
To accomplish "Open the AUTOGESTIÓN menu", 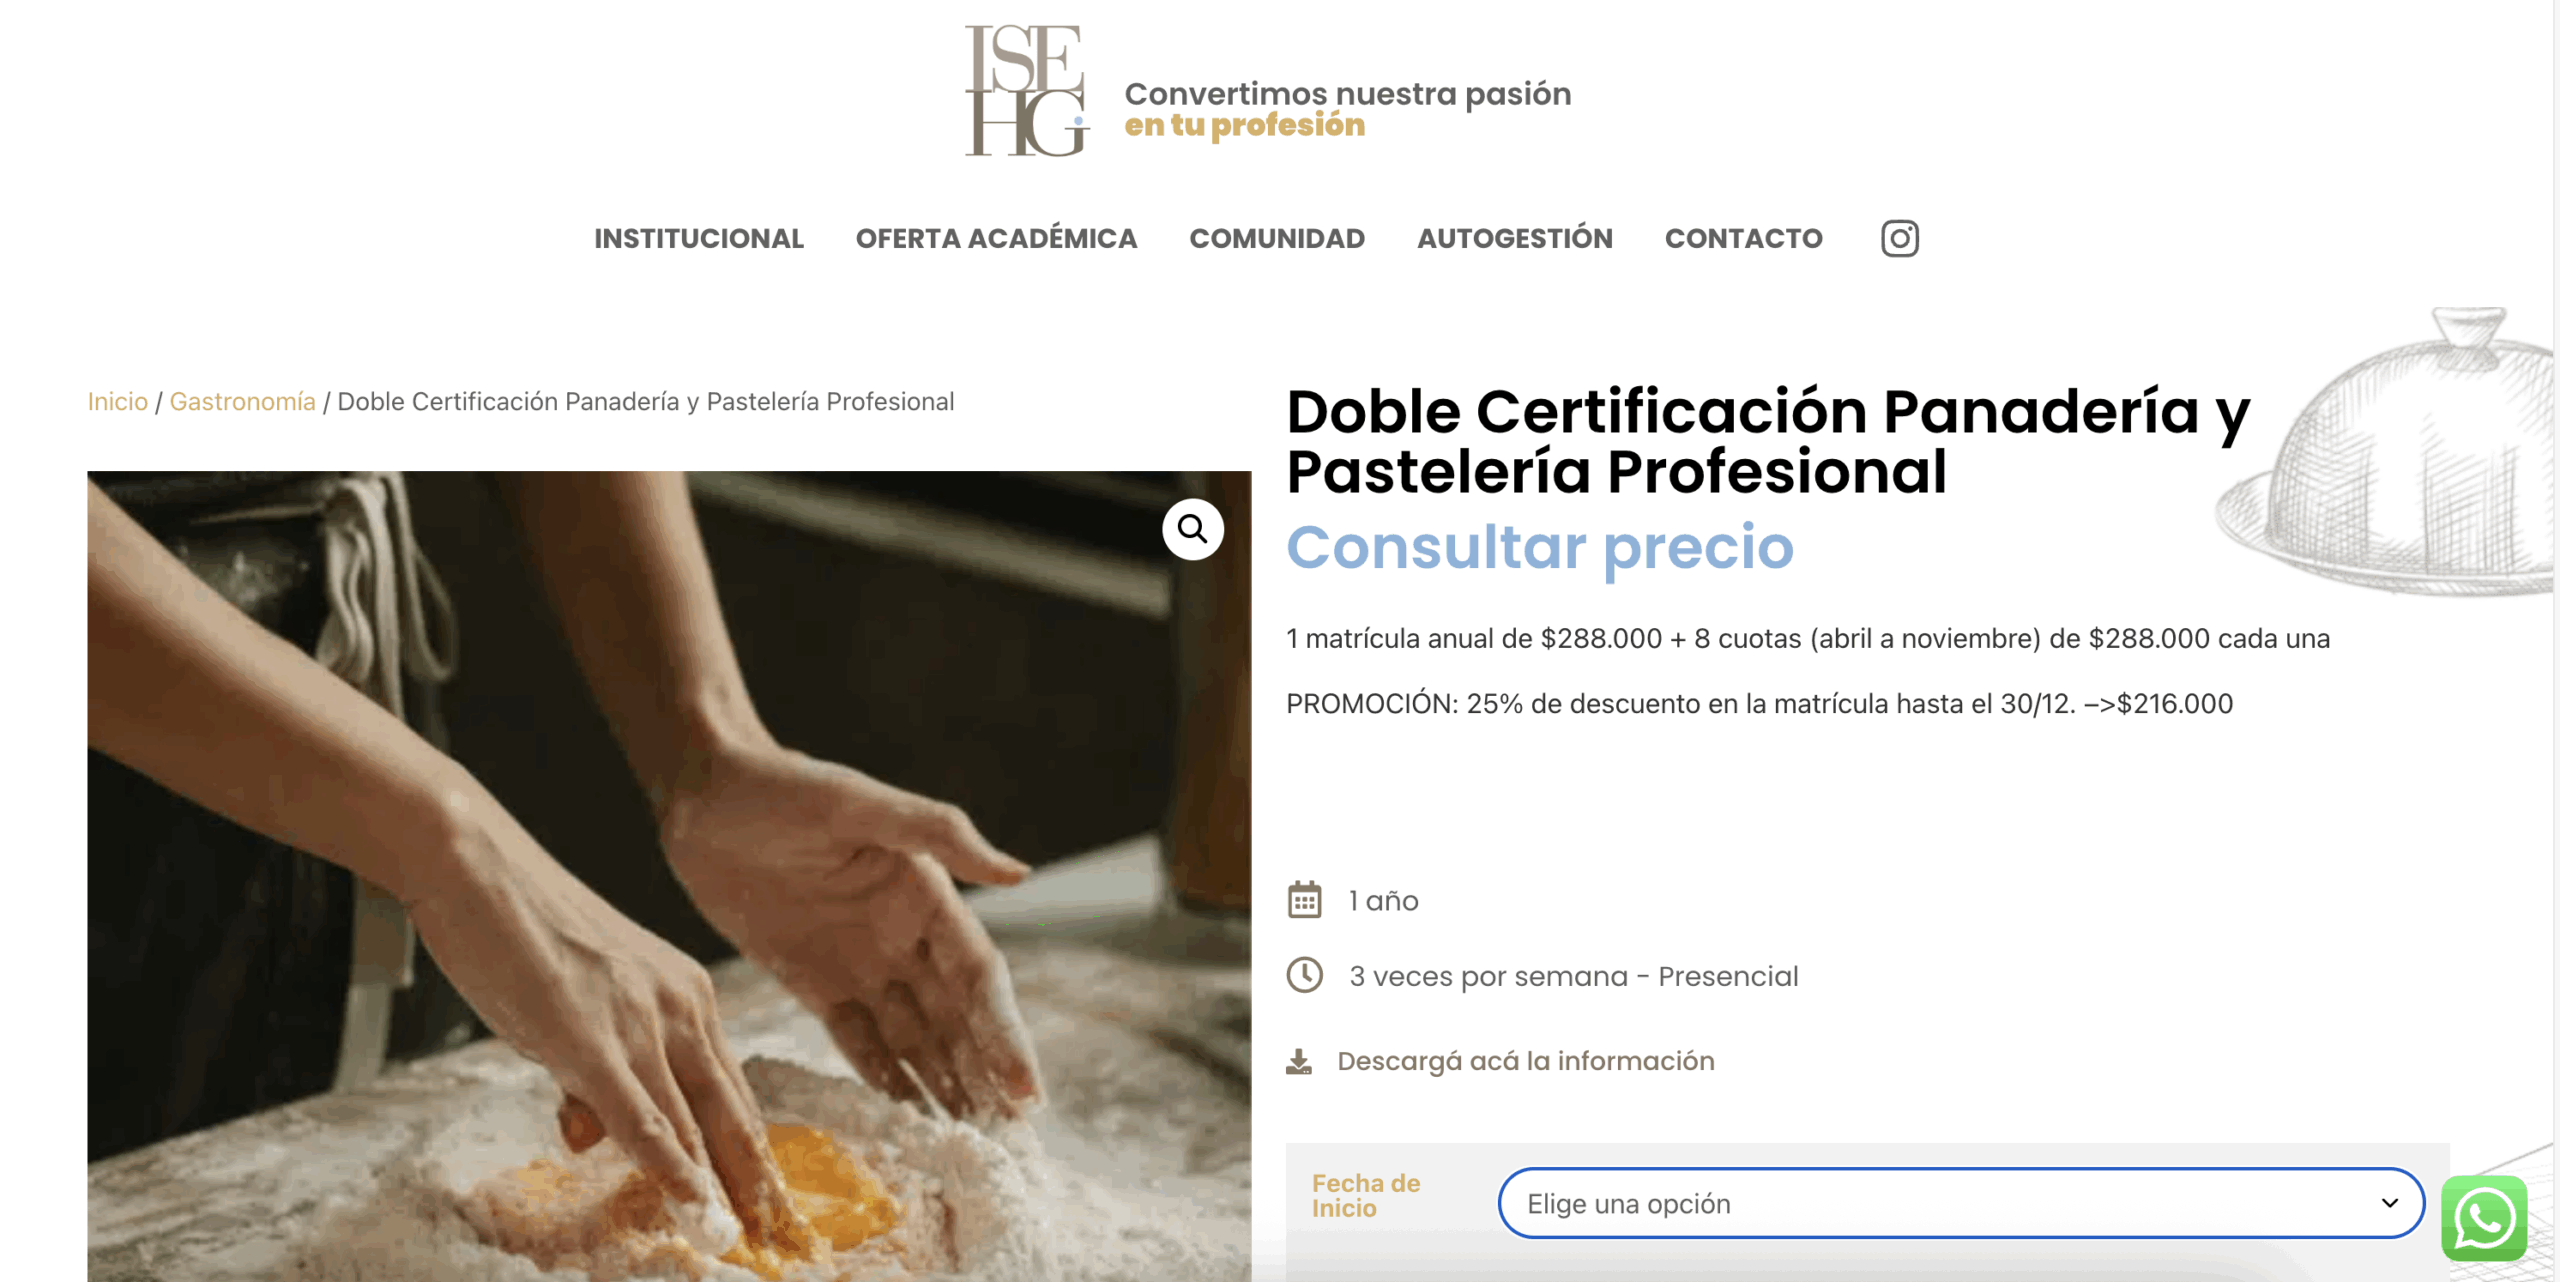I will (x=1514, y=239).
